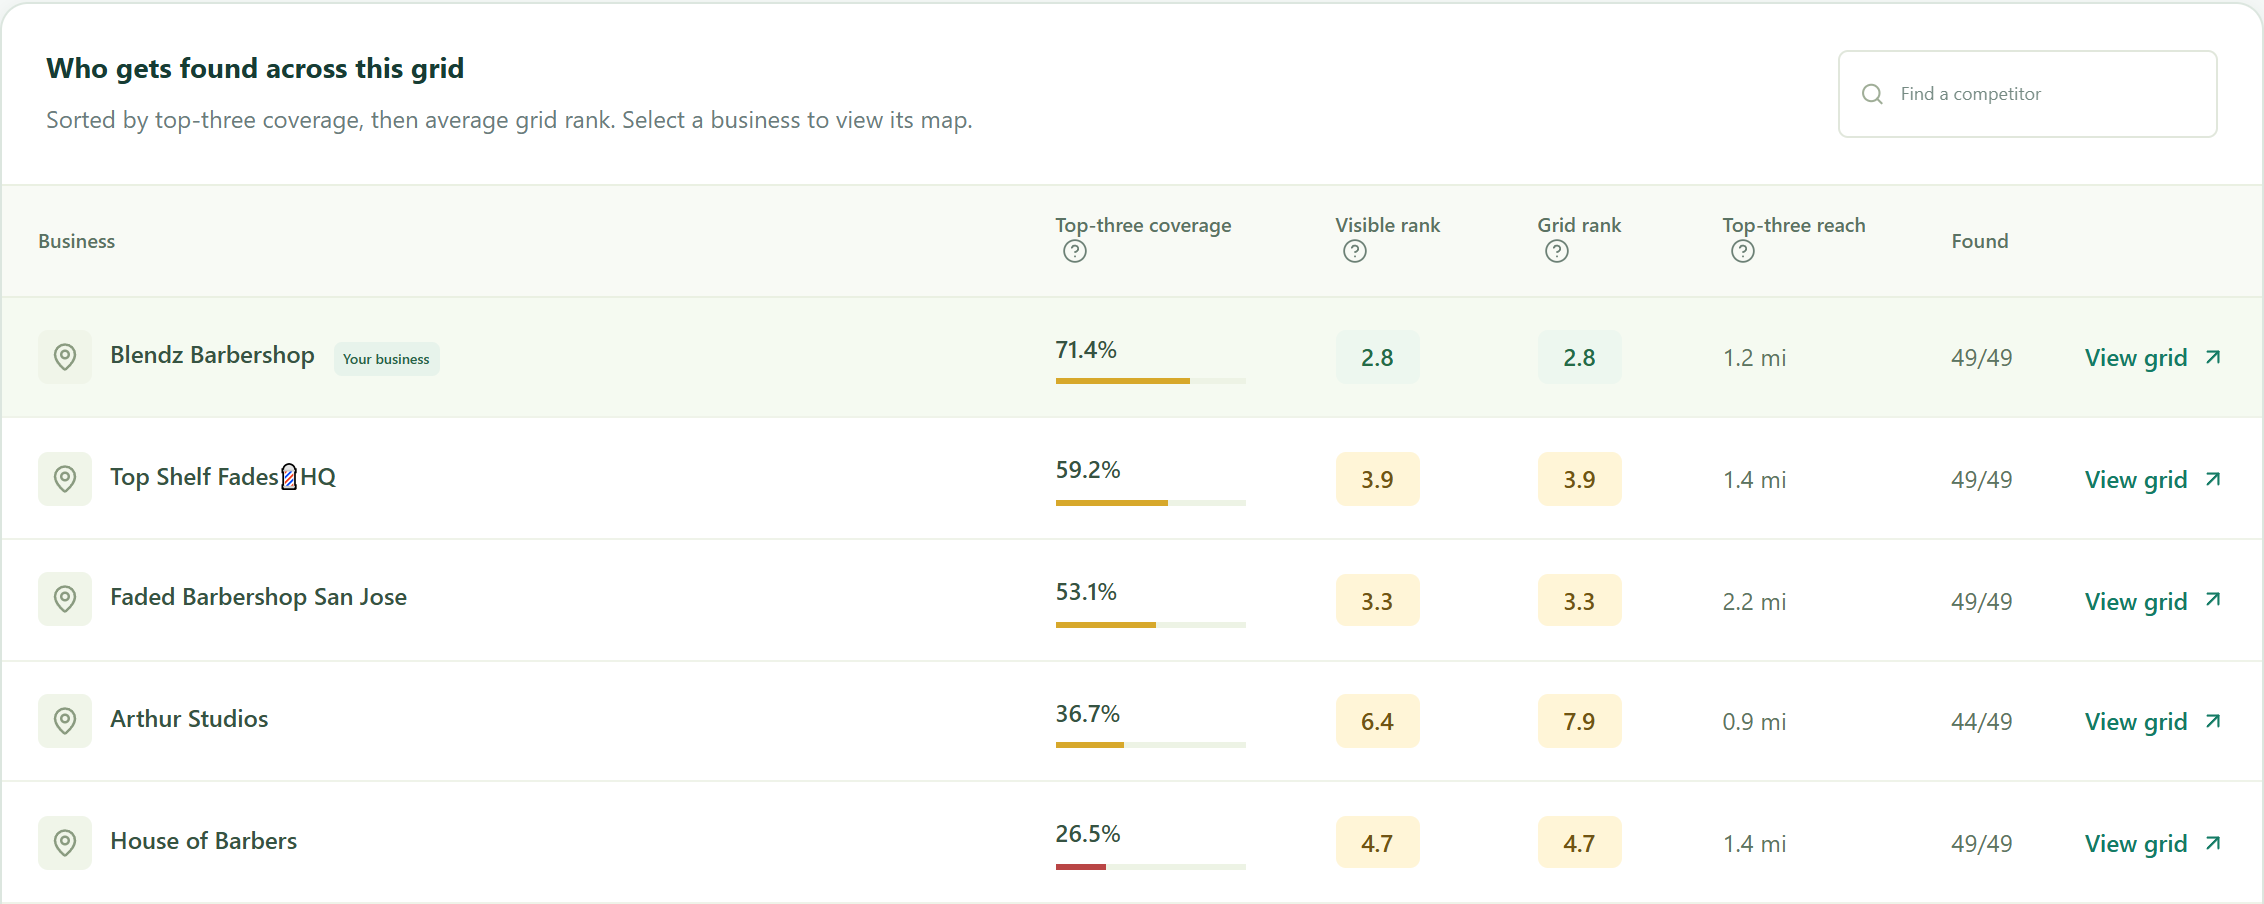
Task: Open View grid for Arthur Studios
Action: (x=2153, y=722)
